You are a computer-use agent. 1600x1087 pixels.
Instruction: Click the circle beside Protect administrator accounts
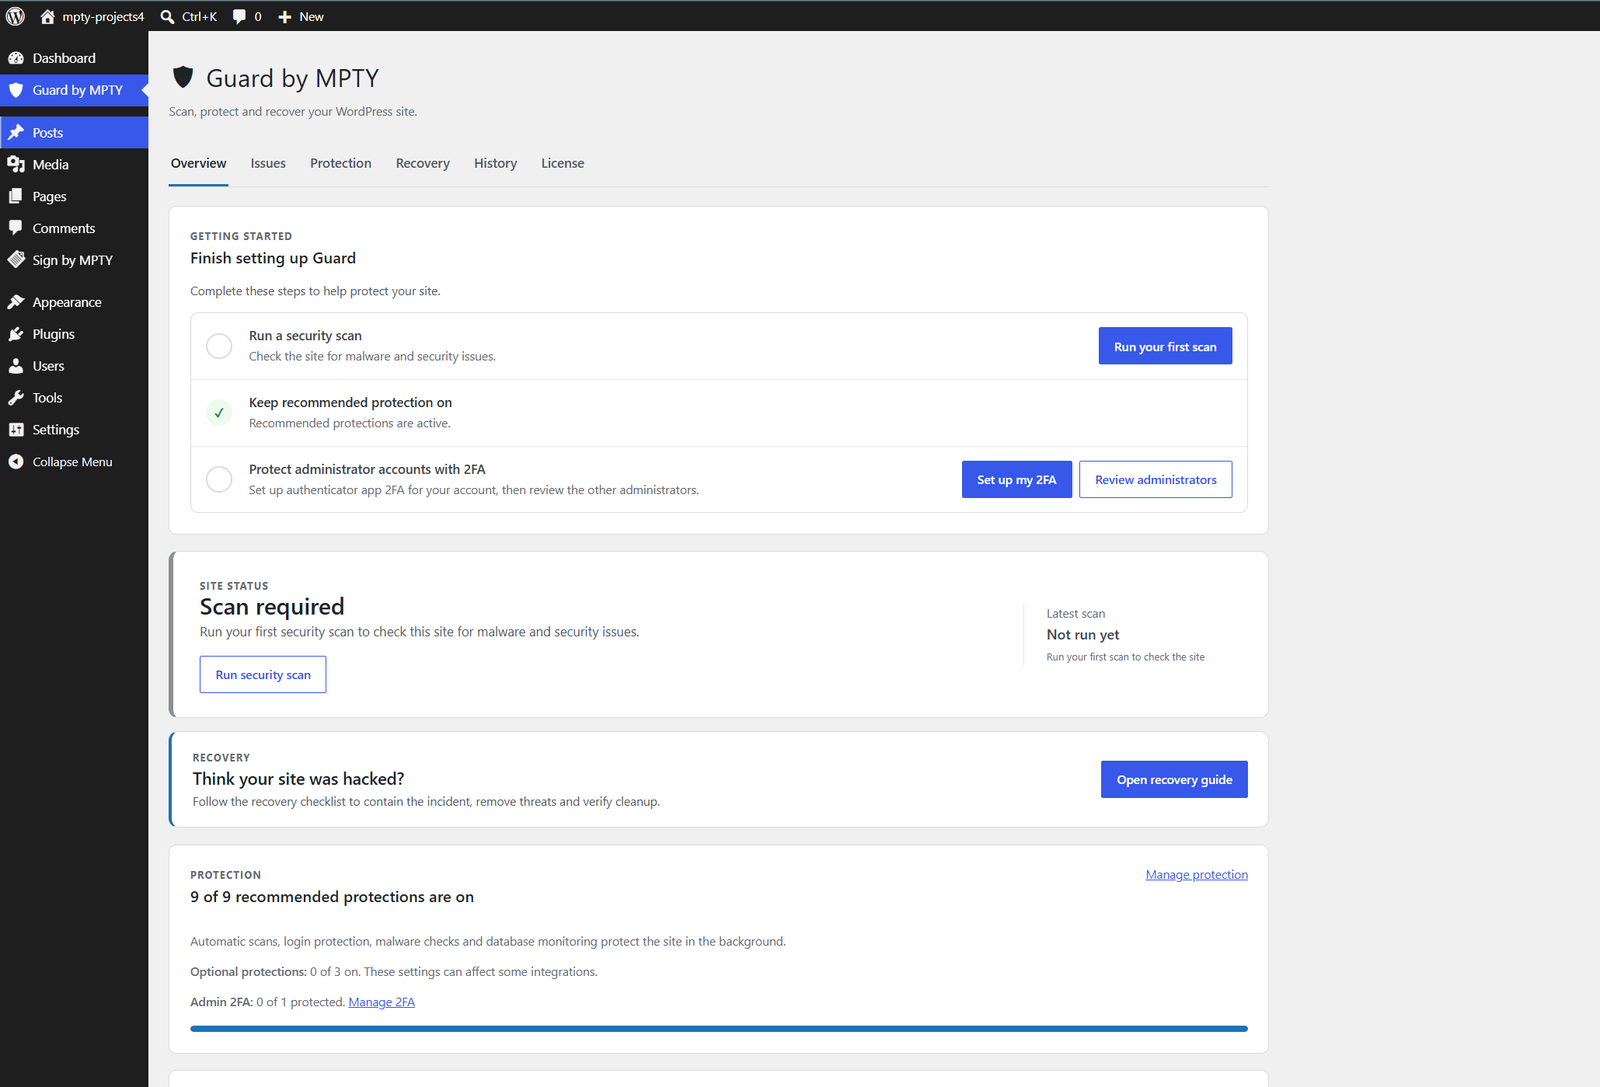(x=219, y=479)
